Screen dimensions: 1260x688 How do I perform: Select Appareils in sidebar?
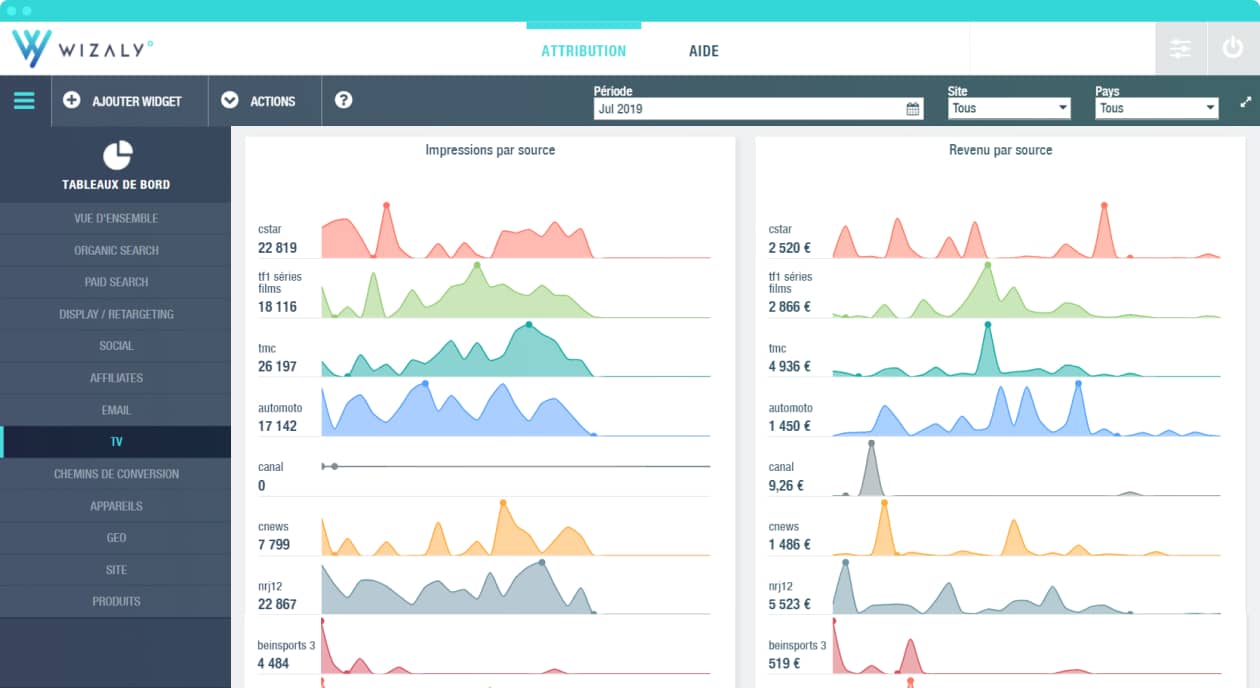pyautogui.click(x=116, y=506)
